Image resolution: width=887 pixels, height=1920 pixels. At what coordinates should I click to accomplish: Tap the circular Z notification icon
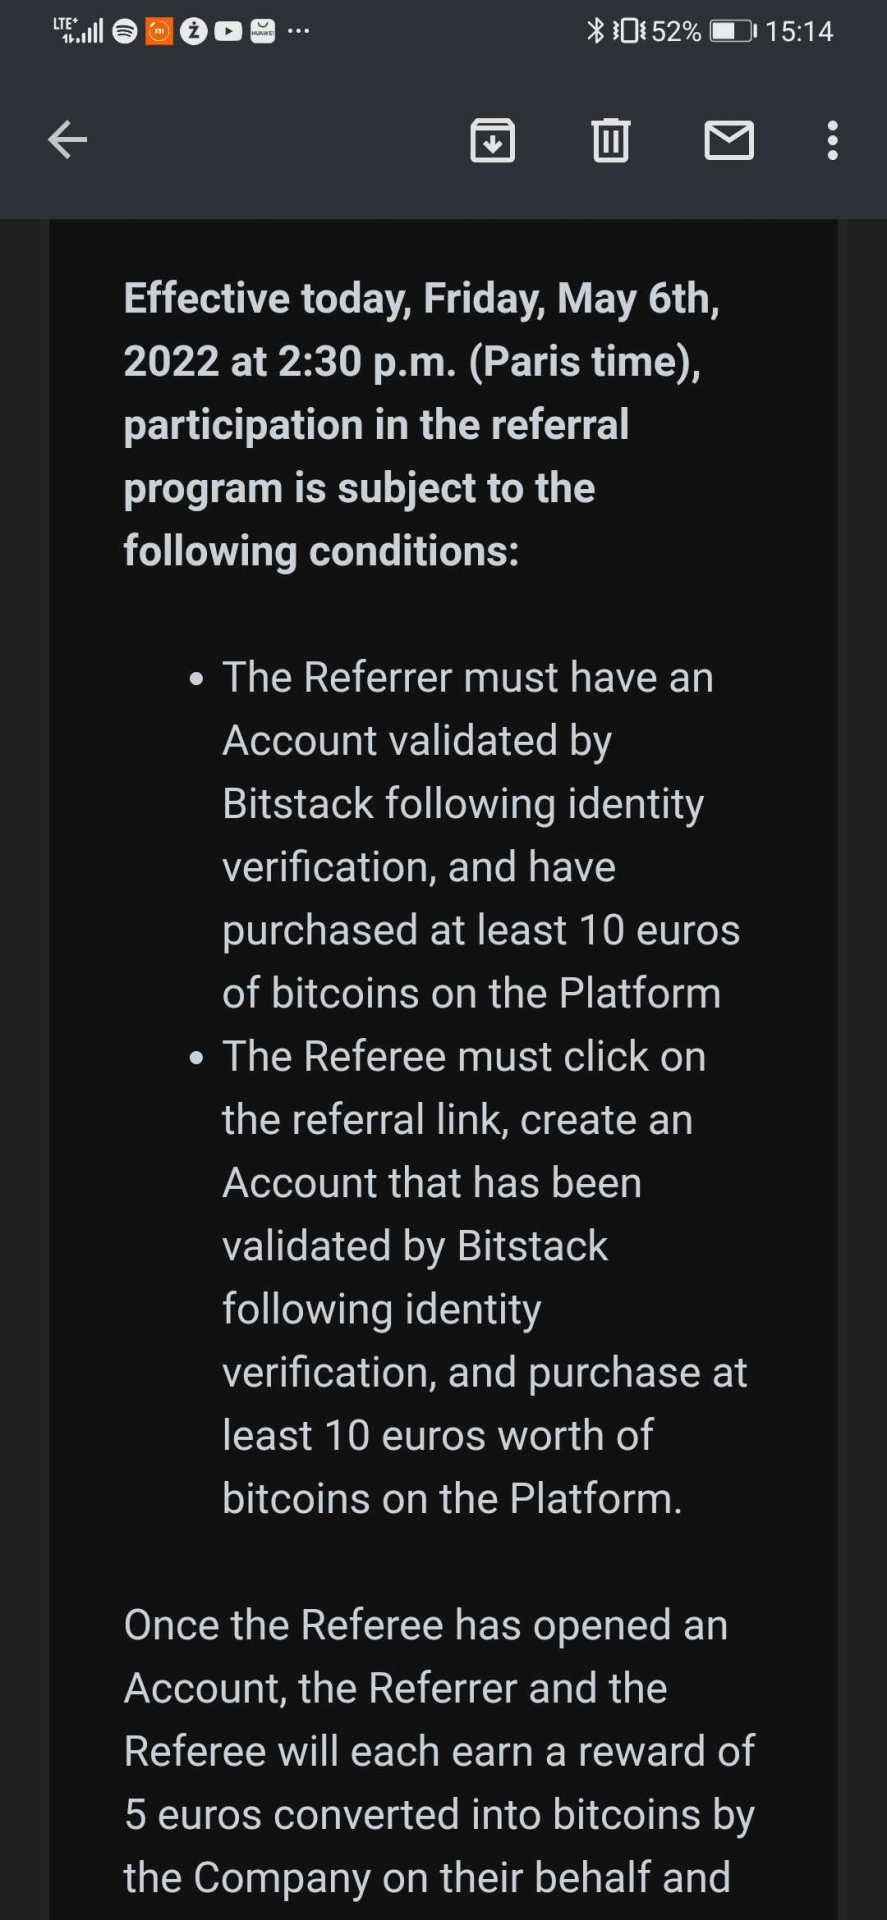pos(194,31)
